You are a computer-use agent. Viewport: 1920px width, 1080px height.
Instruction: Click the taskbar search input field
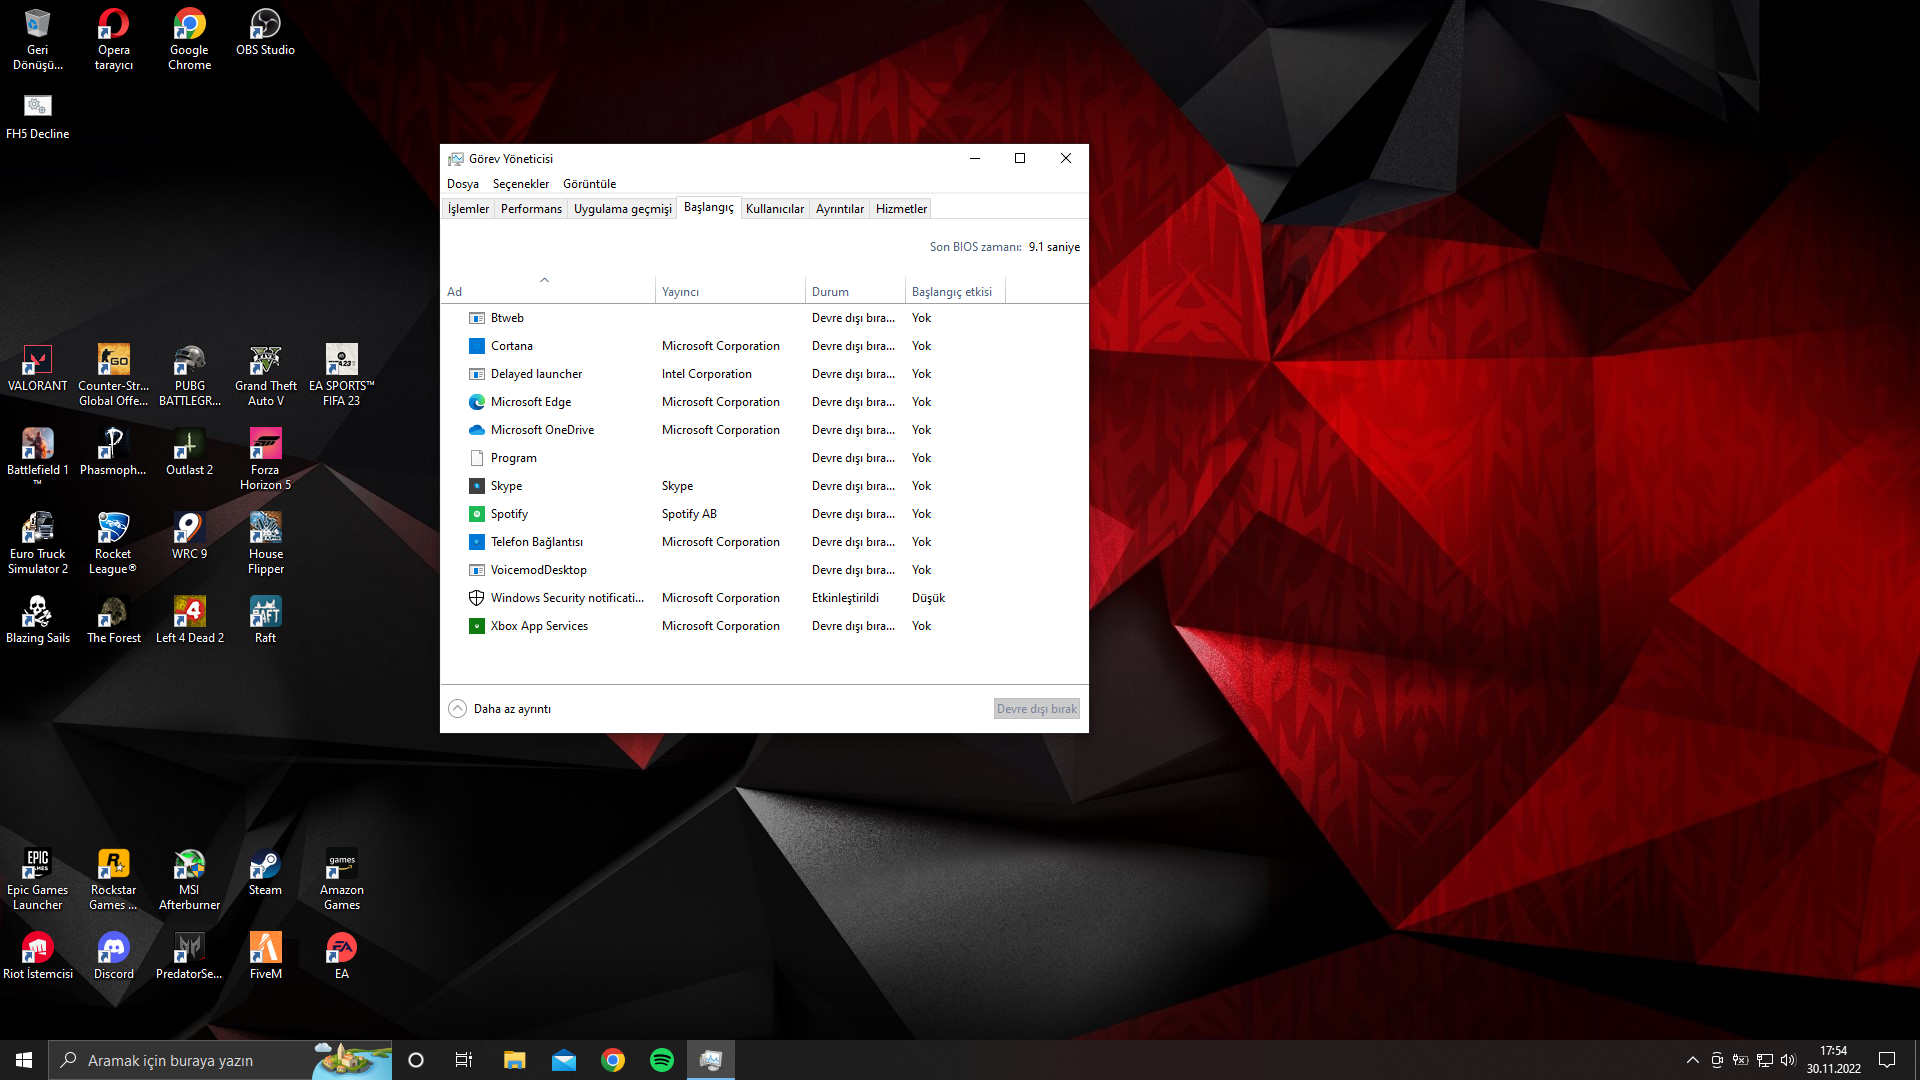[x=190, y=1060]
